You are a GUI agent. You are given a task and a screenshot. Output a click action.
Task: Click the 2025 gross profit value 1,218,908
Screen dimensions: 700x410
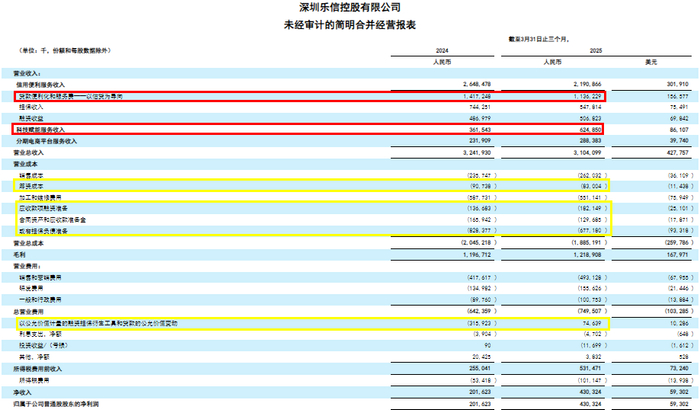pos(588,255)
